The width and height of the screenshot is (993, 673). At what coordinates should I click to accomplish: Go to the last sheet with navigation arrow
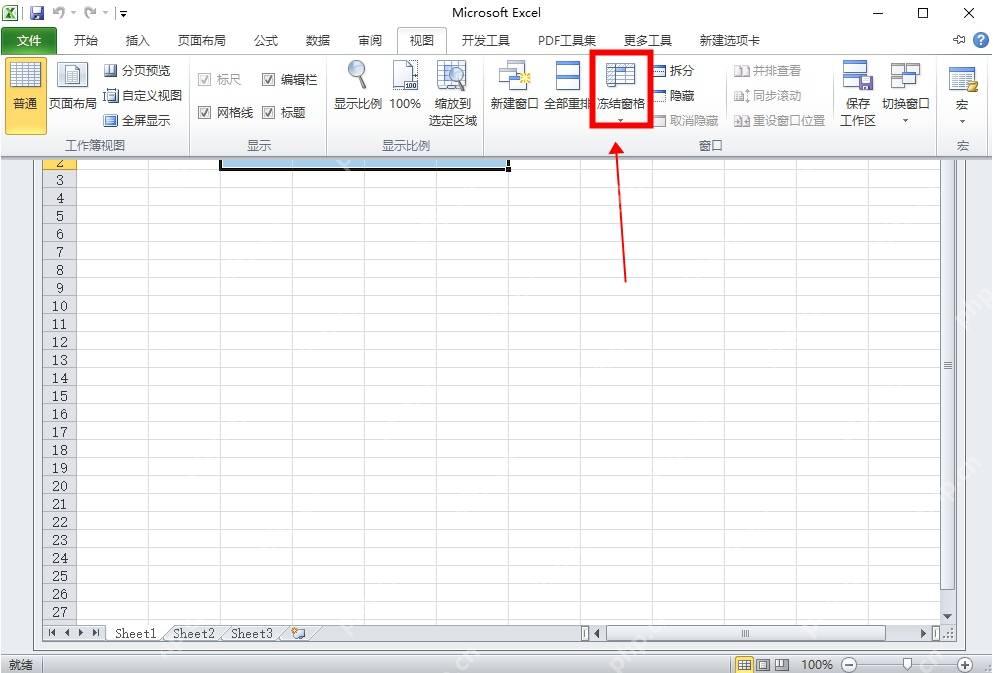(x=96, y=633)
